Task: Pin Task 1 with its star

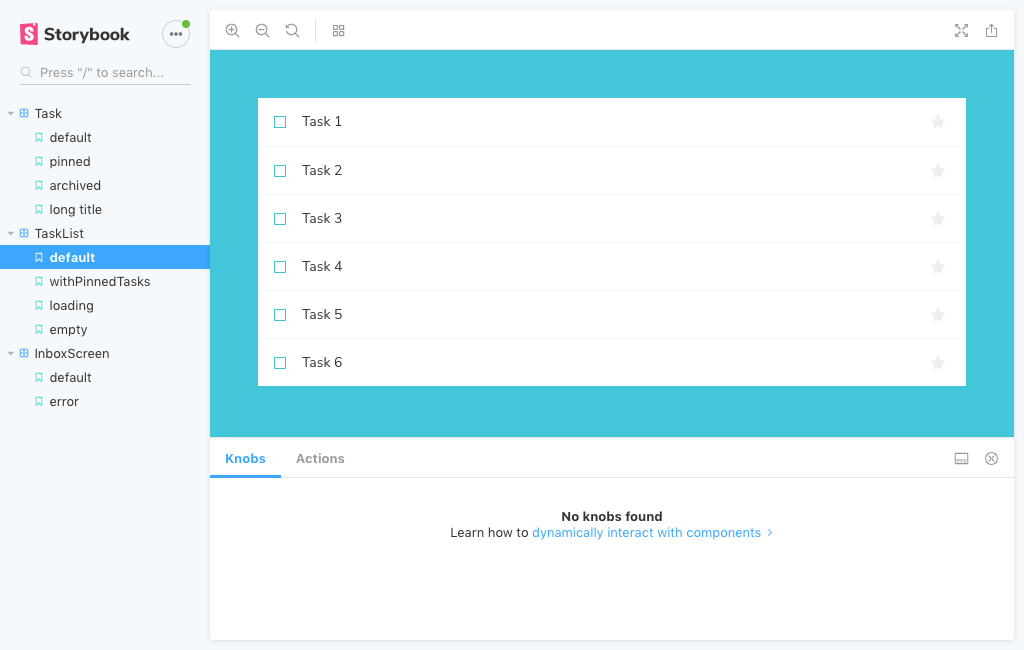Action: [938, 122]
